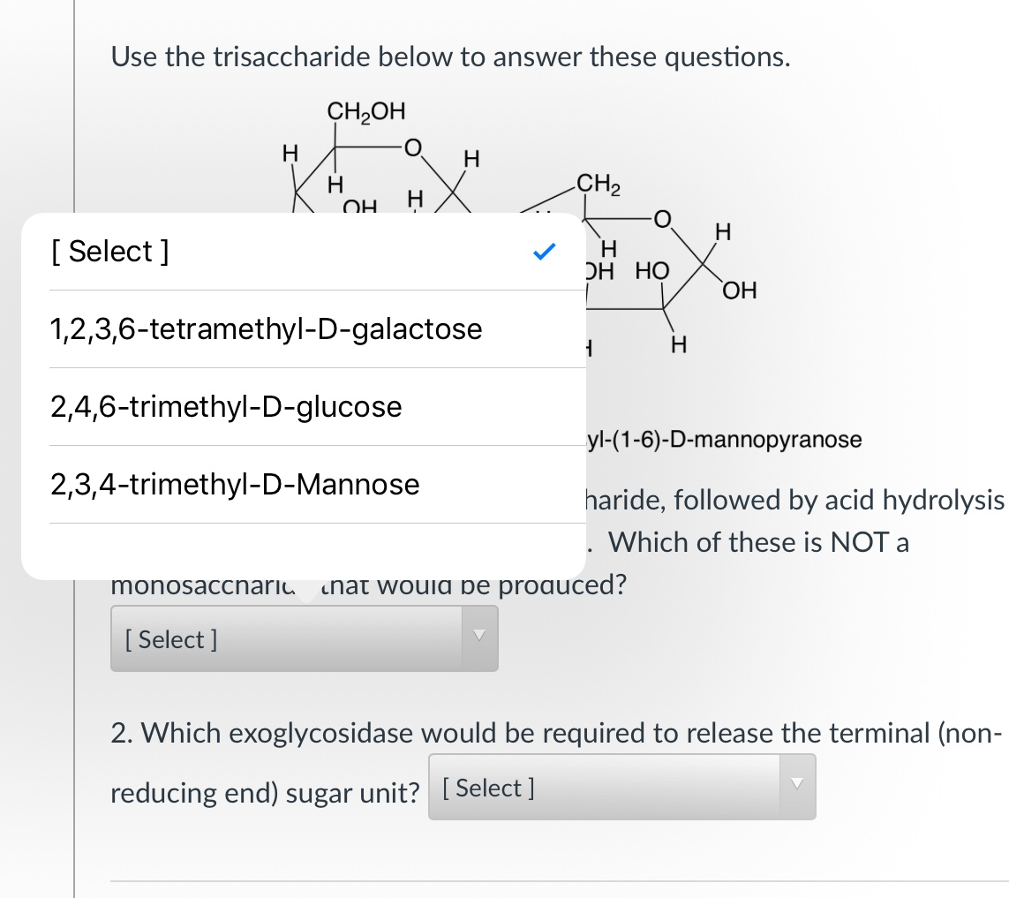
Task: Select 2,4,6-trimethyl-D-glucose as the answer
Action: [x=225, y=407]
